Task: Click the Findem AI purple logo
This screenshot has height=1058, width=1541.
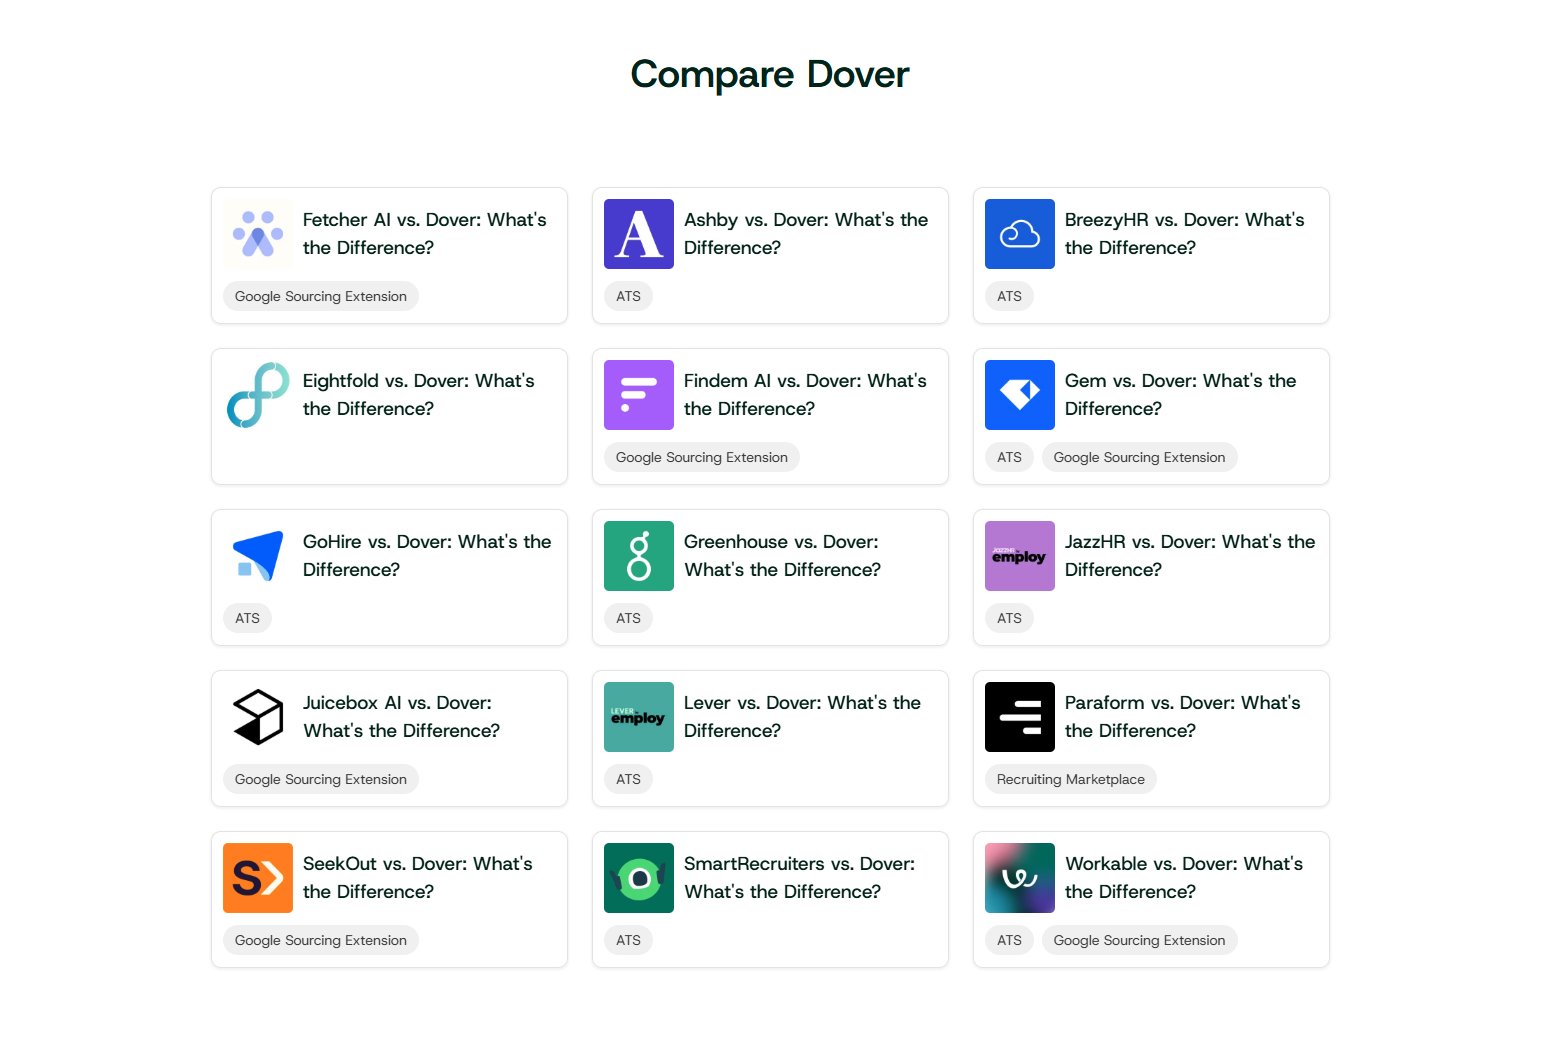Action: tap(639, 395)
